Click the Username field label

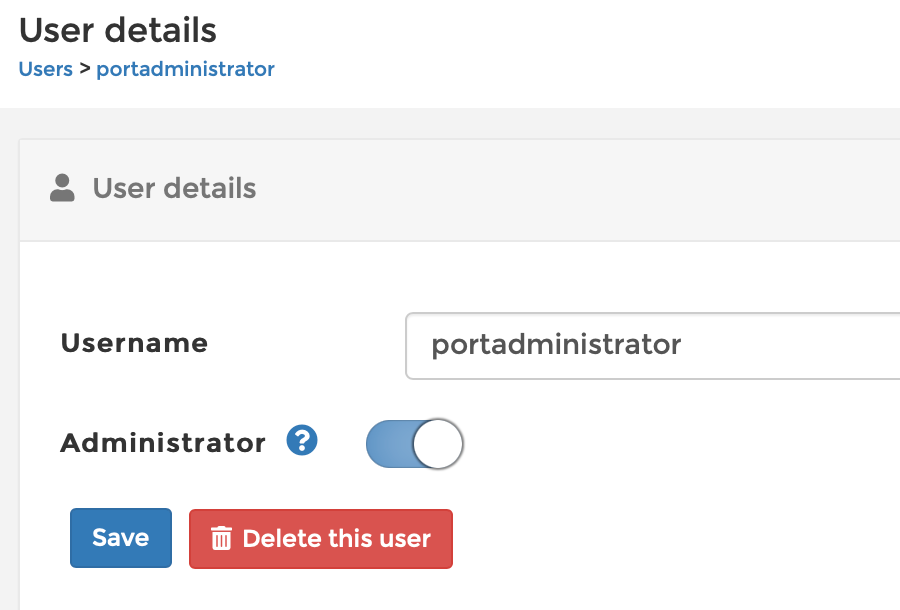(x=134, y=343)
